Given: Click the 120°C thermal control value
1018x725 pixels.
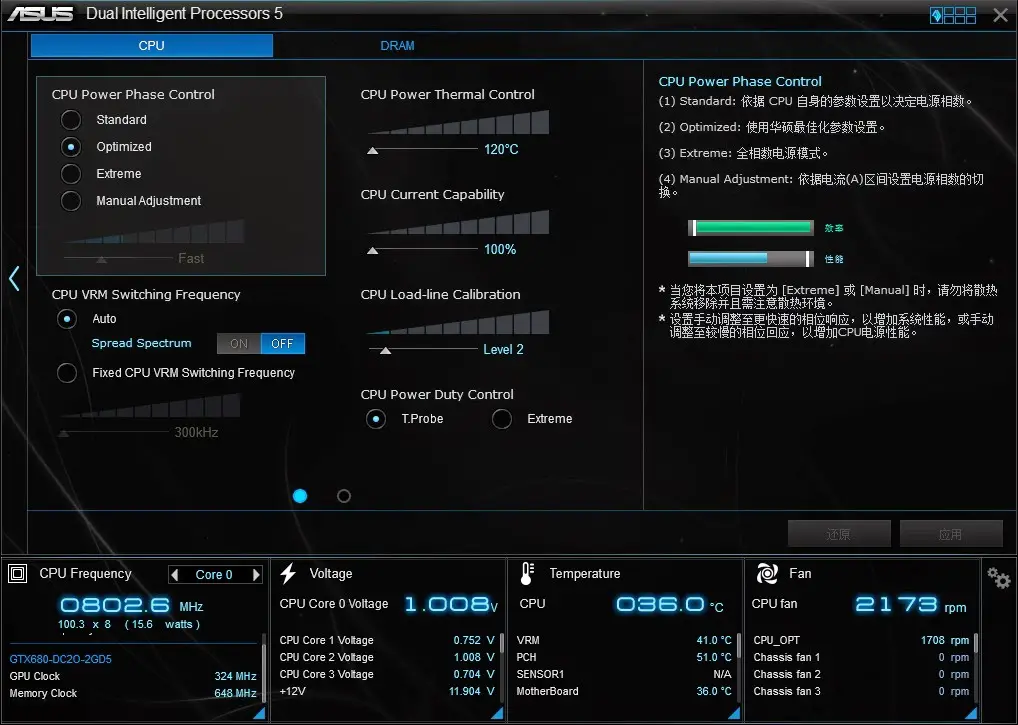Looking at the screenshot, I should (501, 149).
